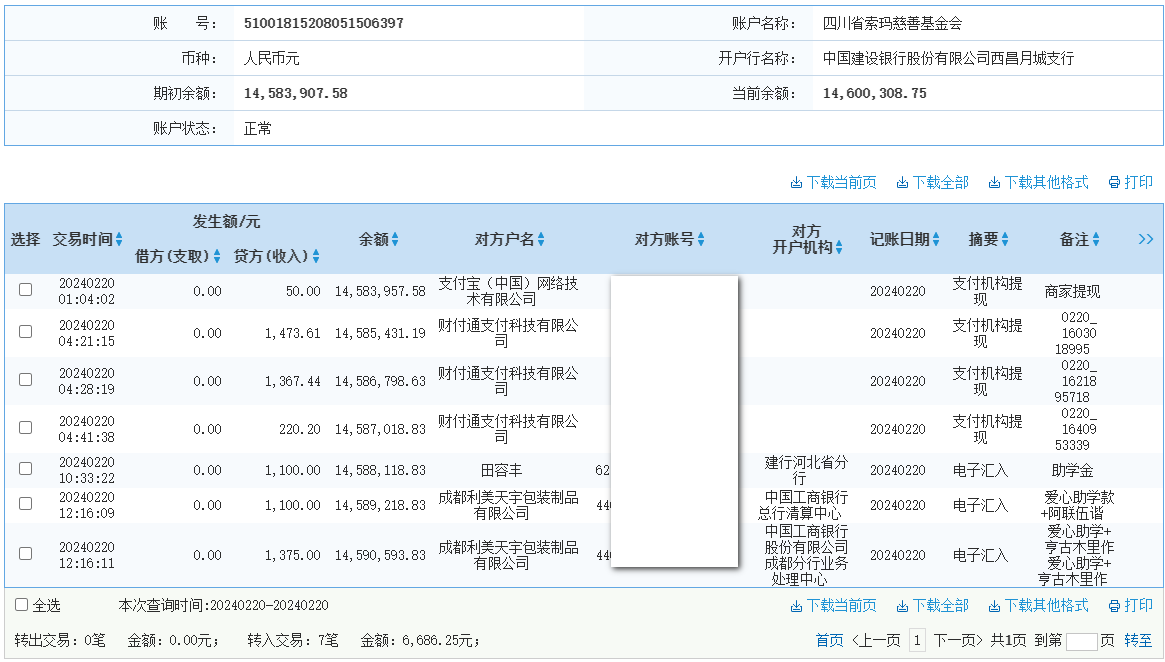The height and width of the screenshot is (662, 1165).
Task: Tick the checkbox for the 10:33:22 transaction
Action: point(25,469)
